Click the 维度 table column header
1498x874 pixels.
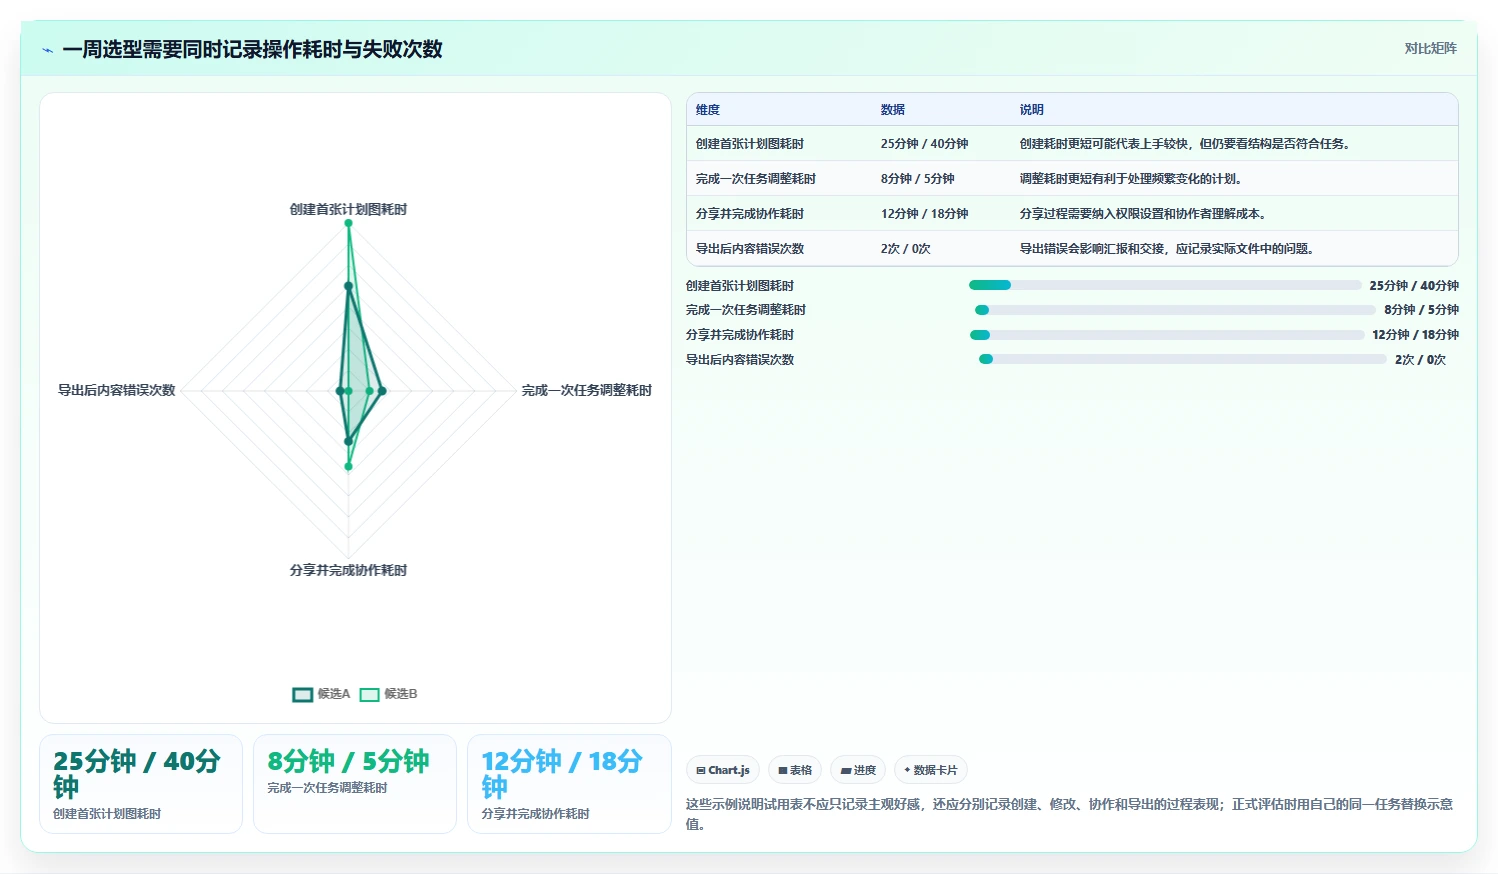click(x=708, y=110)
